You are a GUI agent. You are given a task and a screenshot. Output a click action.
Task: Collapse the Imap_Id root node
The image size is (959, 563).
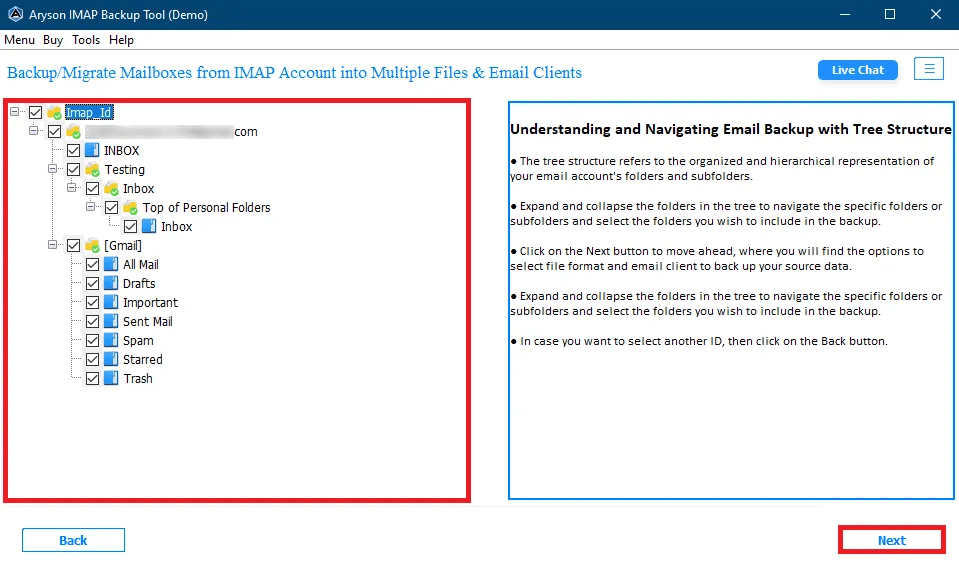tap(15, 112)
